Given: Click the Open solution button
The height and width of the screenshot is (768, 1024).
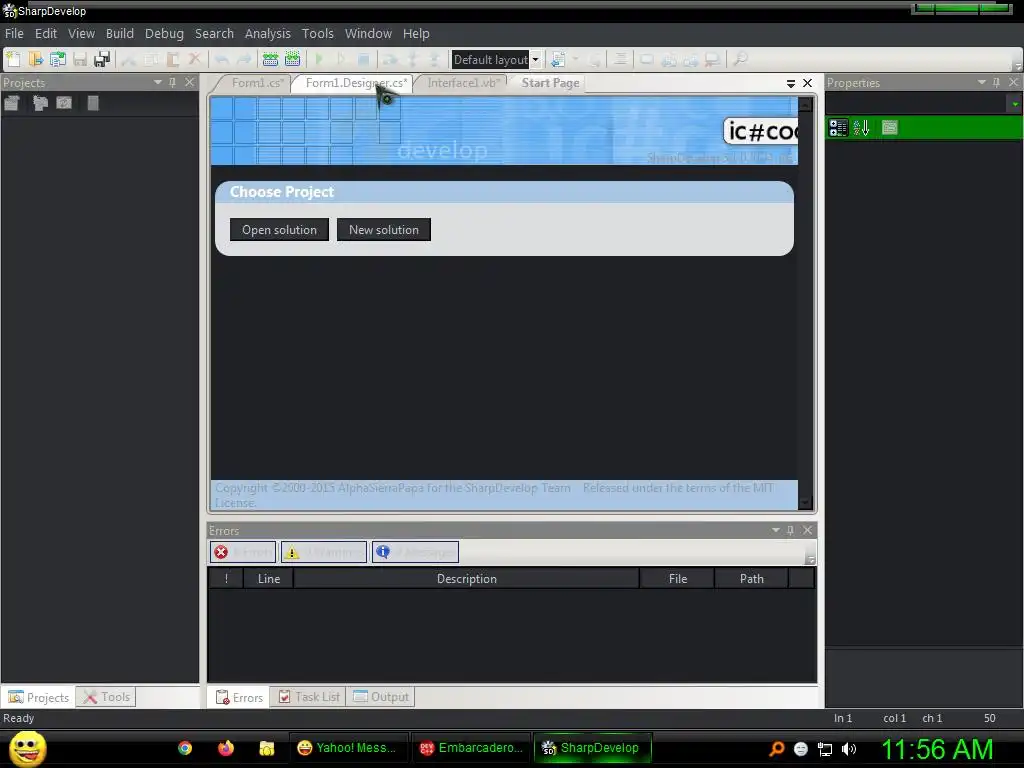Looking at the screenshot, I should tap(280, 230).
